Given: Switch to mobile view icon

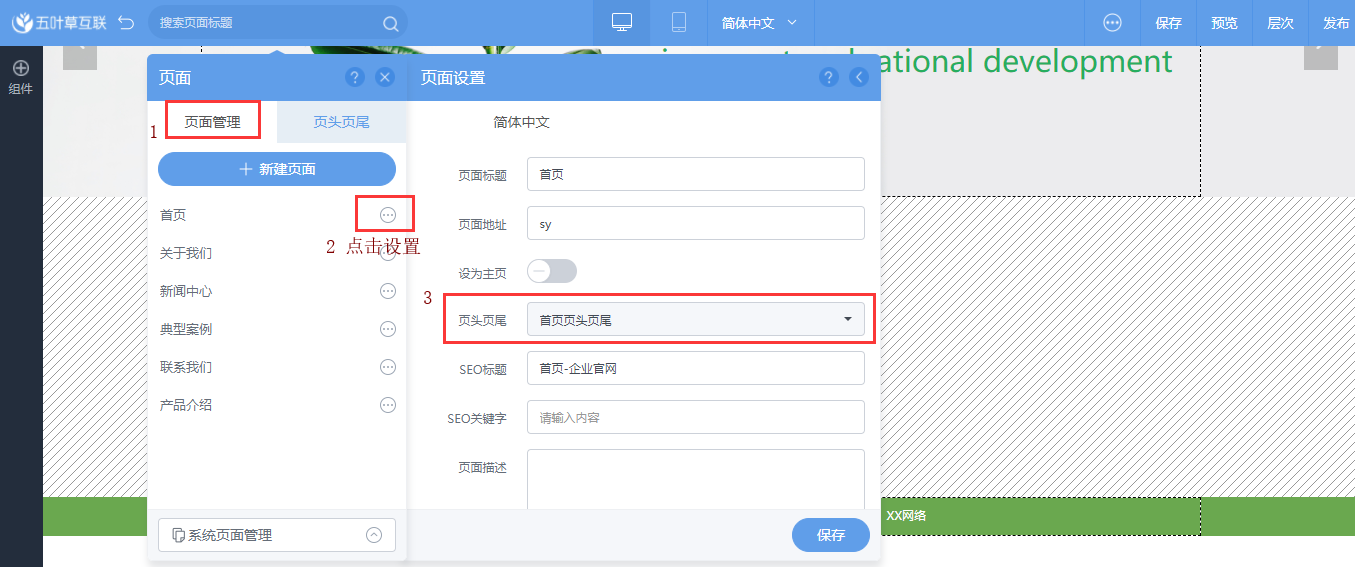Looking at the screenshot, I should click(679, 23).
